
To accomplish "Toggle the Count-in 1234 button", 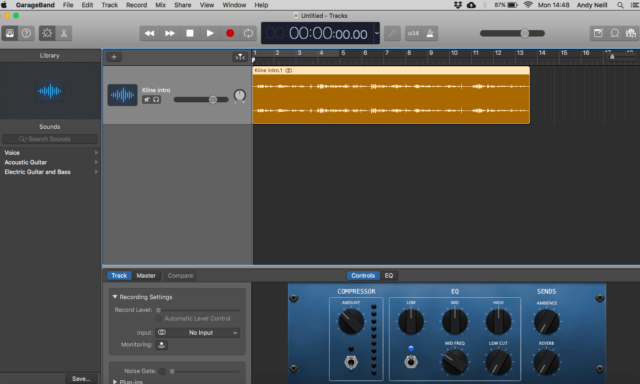I will tap(413, 33).
